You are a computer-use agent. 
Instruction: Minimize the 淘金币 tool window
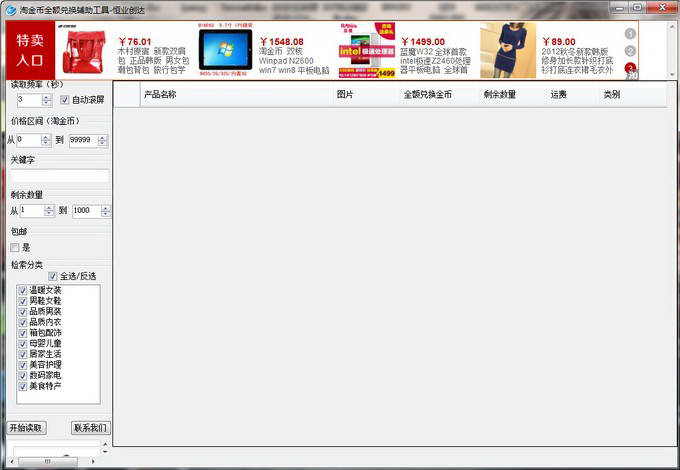[x=619, y=8]
